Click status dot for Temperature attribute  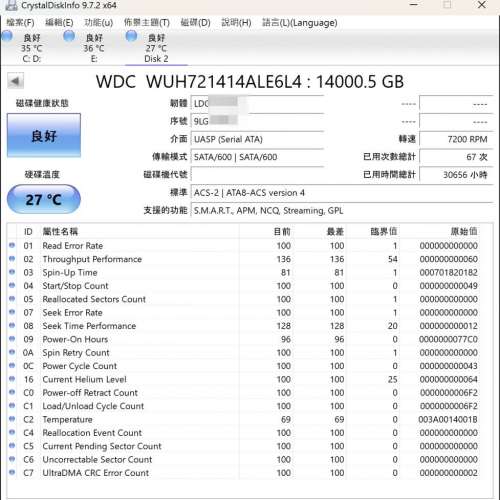point(12,419)
